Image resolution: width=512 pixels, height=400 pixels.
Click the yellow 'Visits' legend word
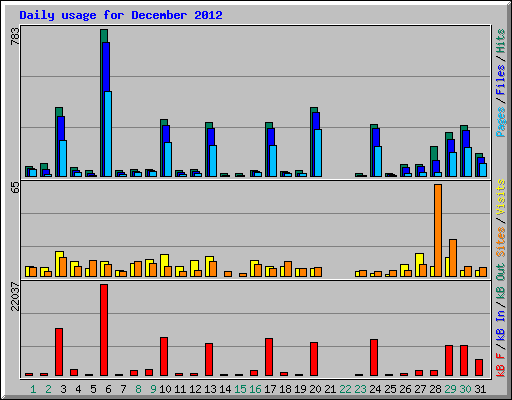(501, 197)
